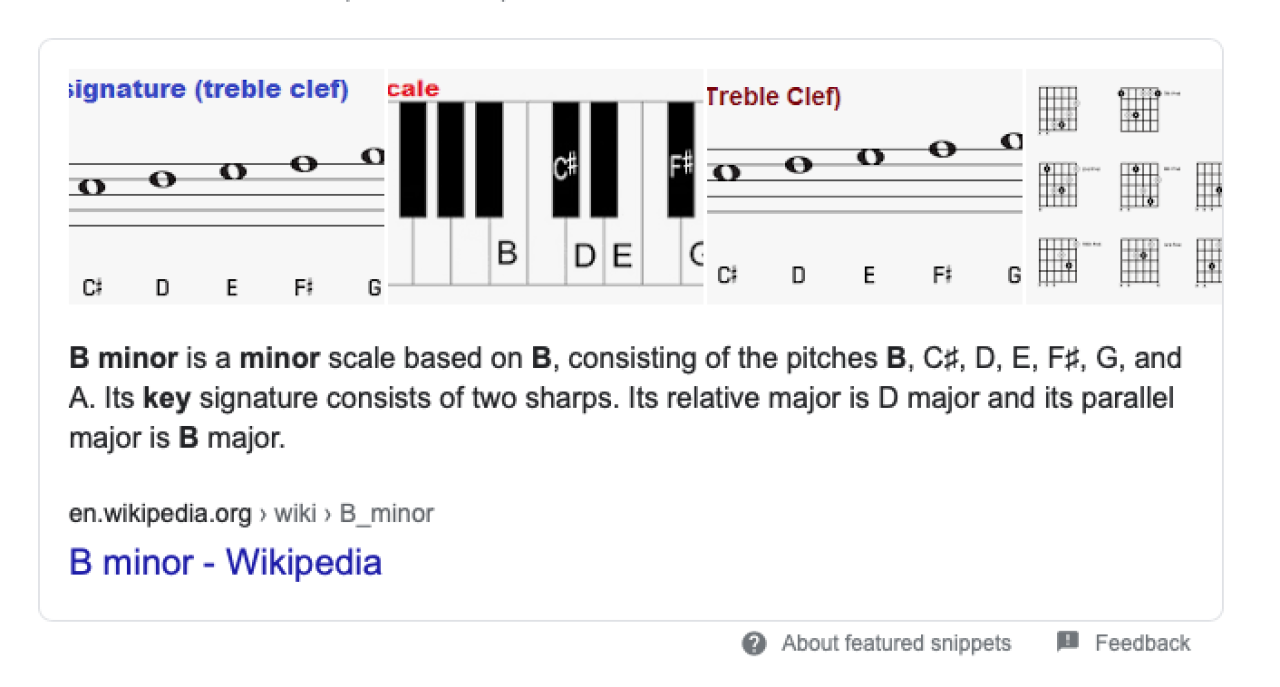Click the red 'cale' heading above piano
This screenshot has height=687, width=1280.
(x=413, y=89)
